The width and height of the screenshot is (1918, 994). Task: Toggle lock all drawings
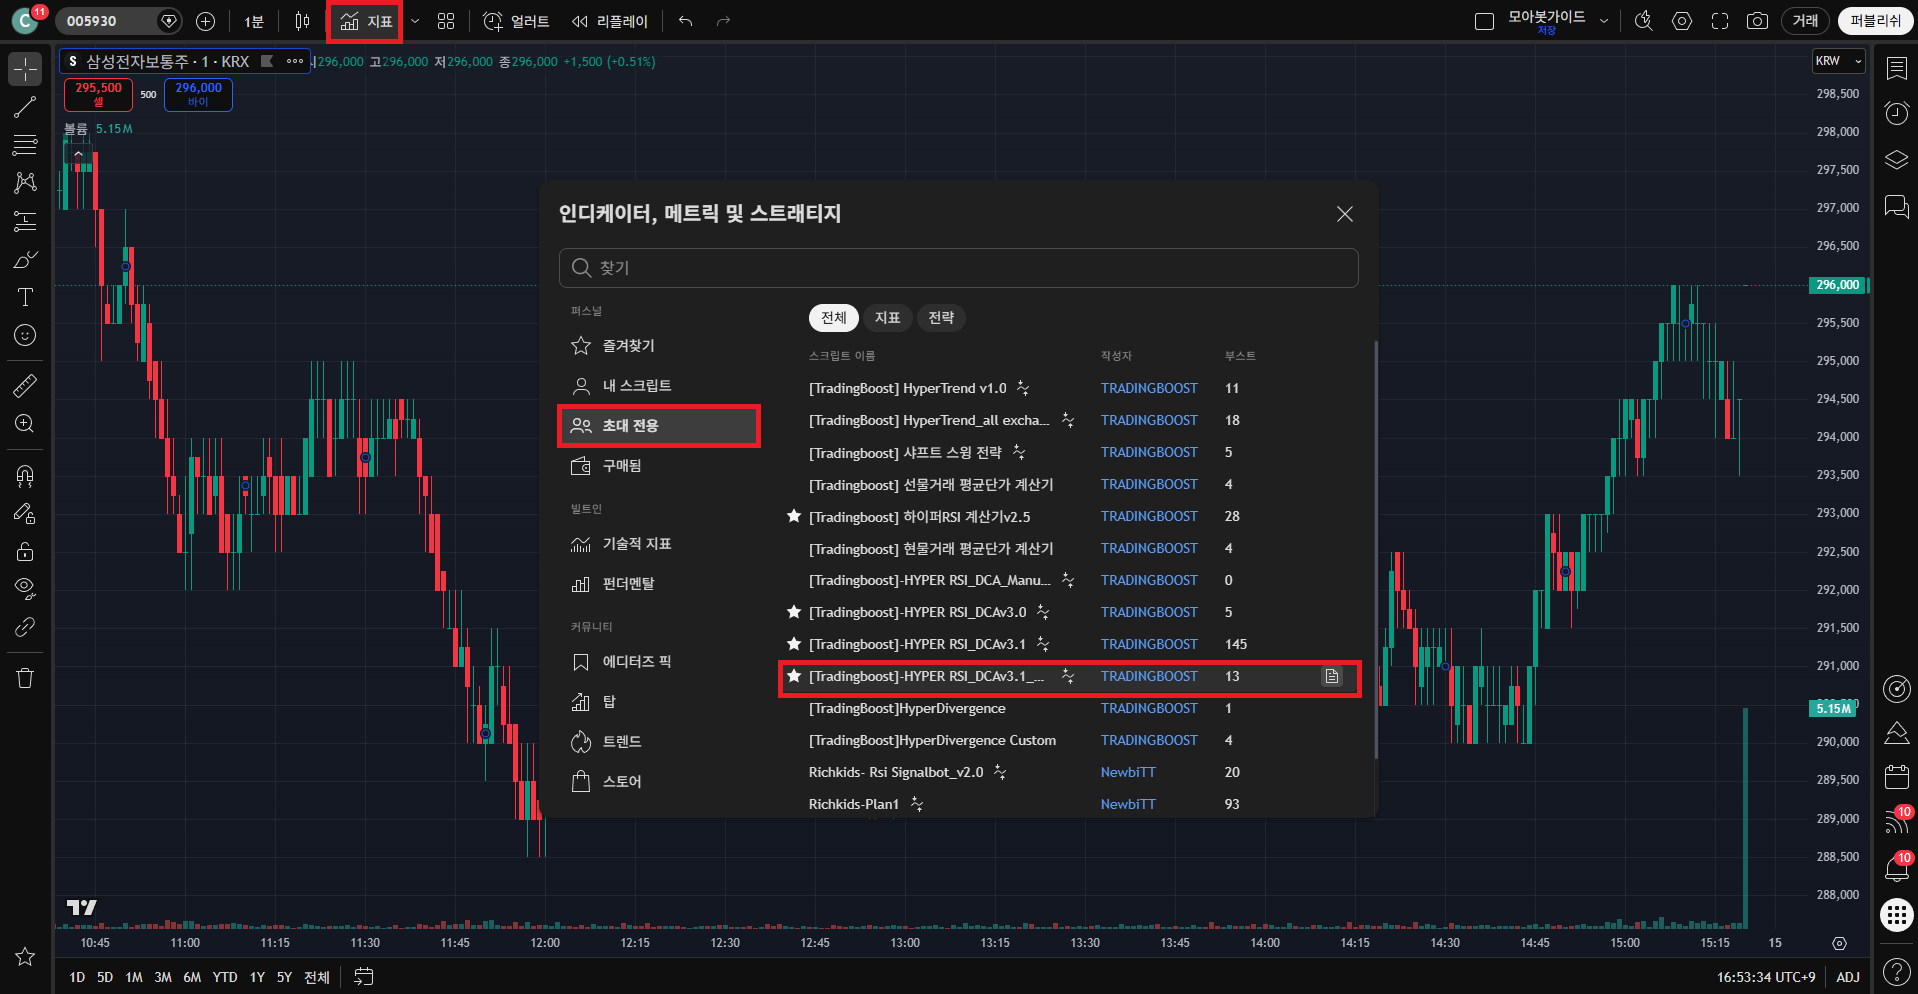[25, 551]
